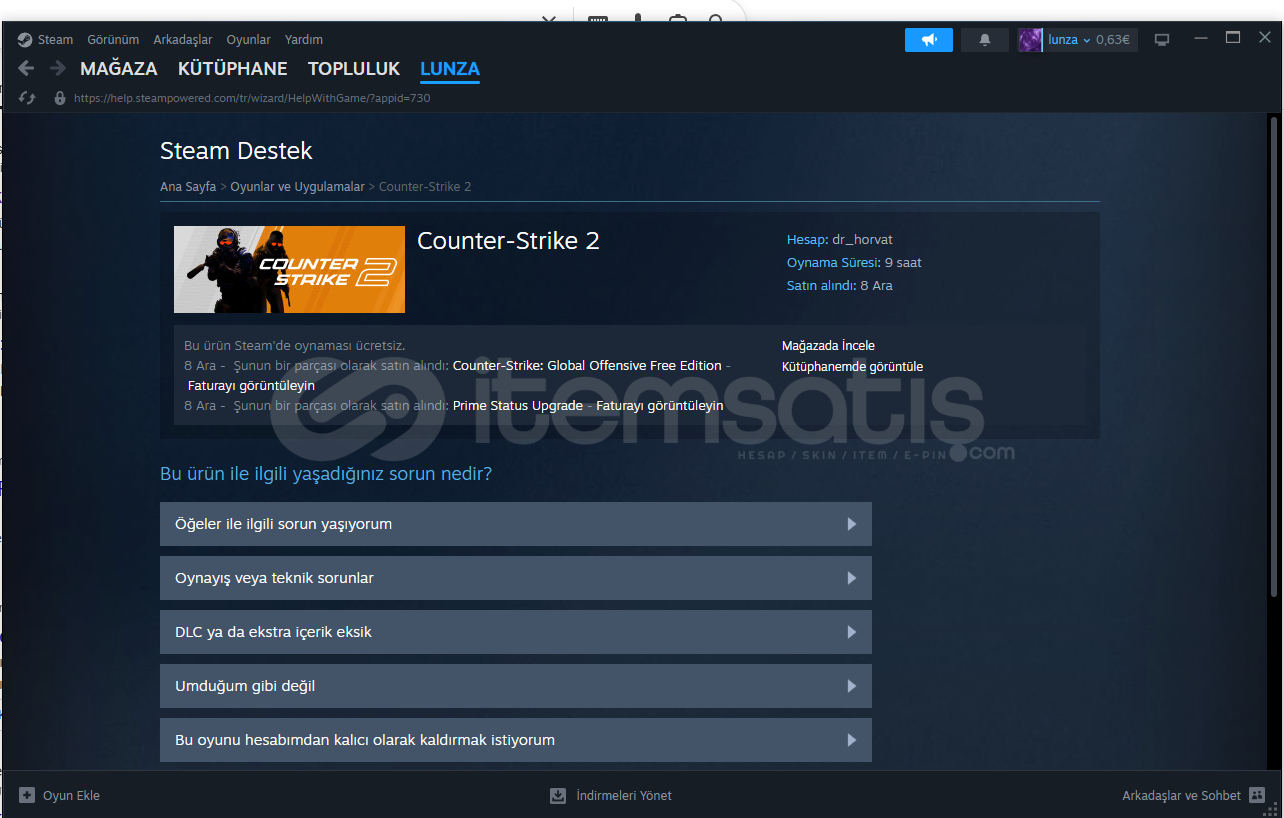
Task: Open the 'Arkadaşlar ve Sohbet' label
Action: tap(1181, 796)
